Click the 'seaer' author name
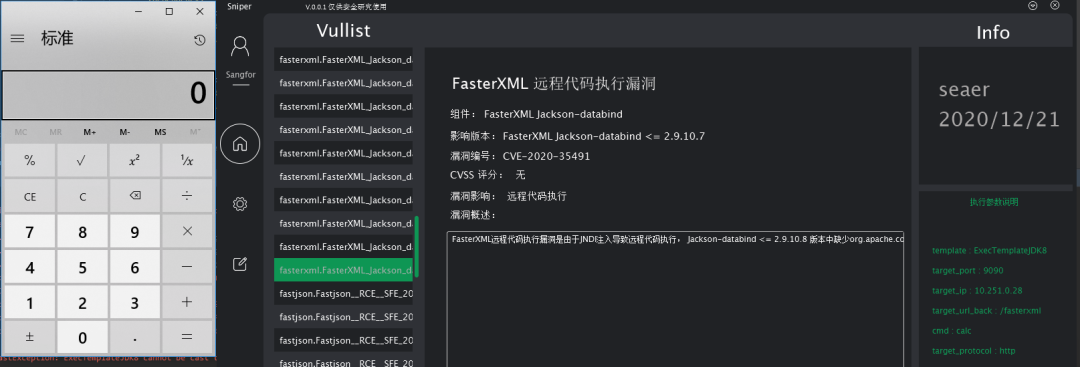The image size is (1080, 367). click(964, 90)
